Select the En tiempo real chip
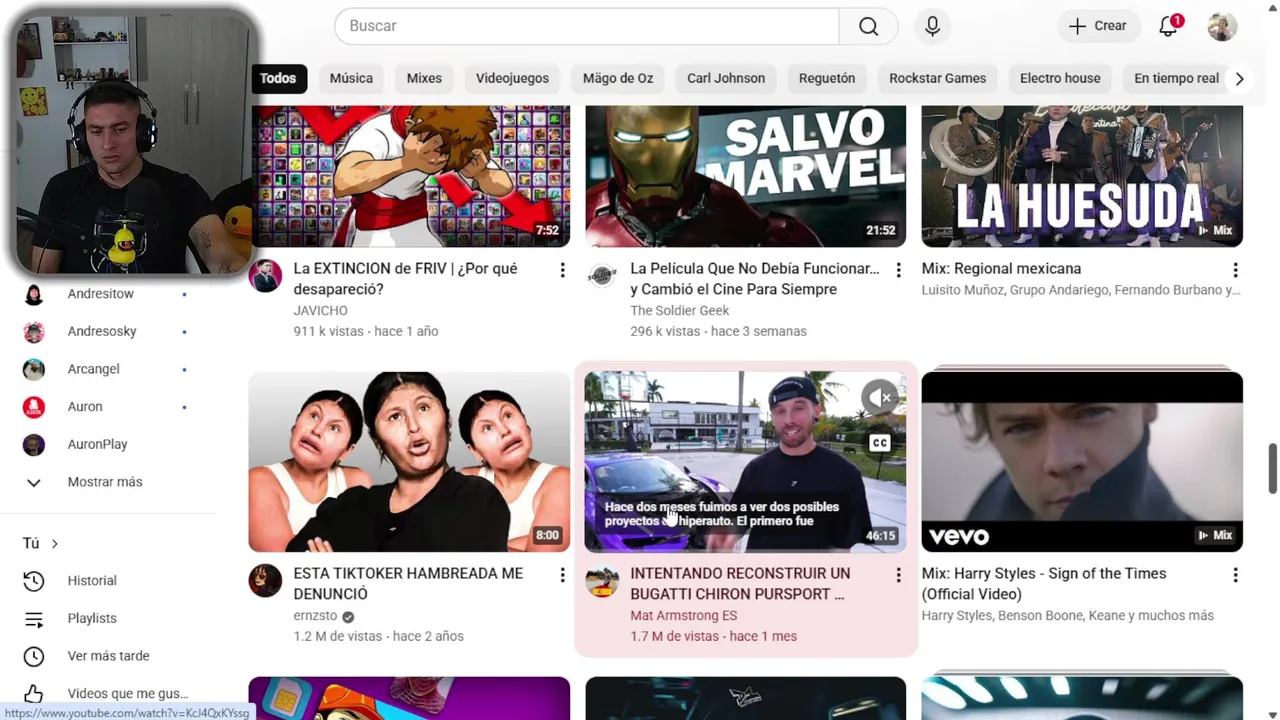The width and height of the screenshot is (1280, 720). click(1176, 78)
